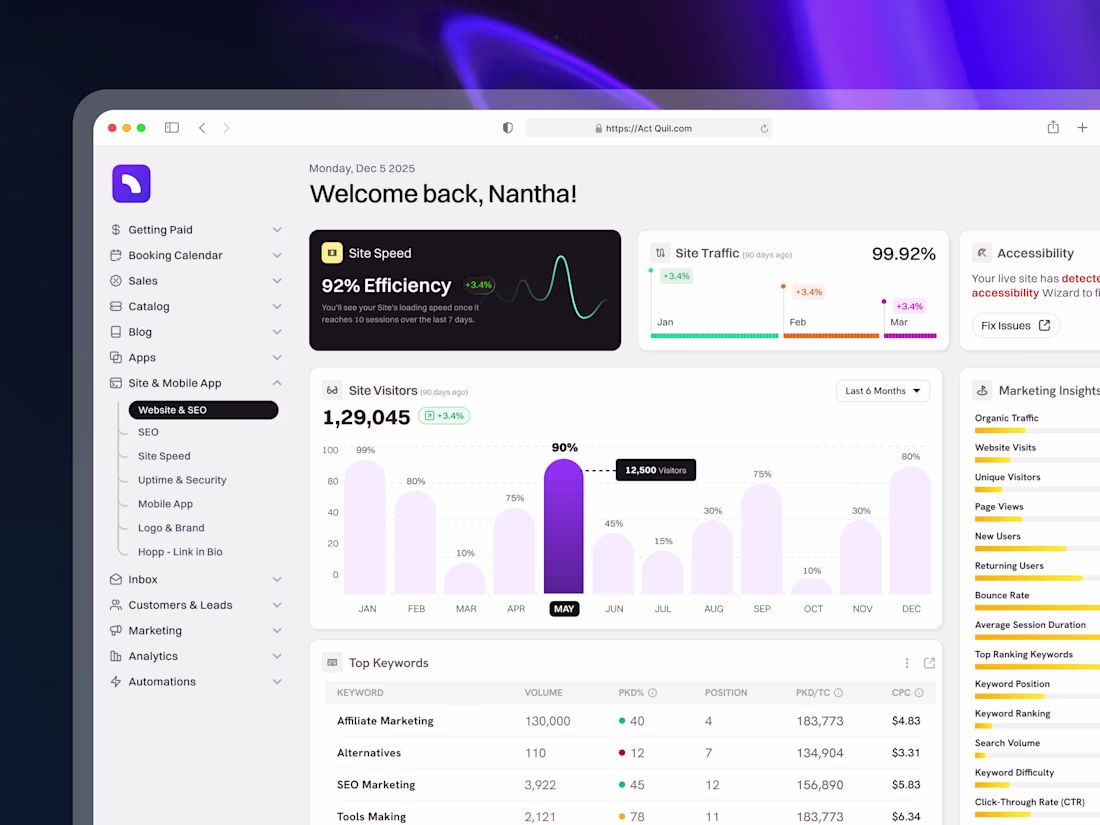This screenshot has height=825, width=1100.
Task: Reload the page with the refresh icon
Action: click(x=764, y=128)
